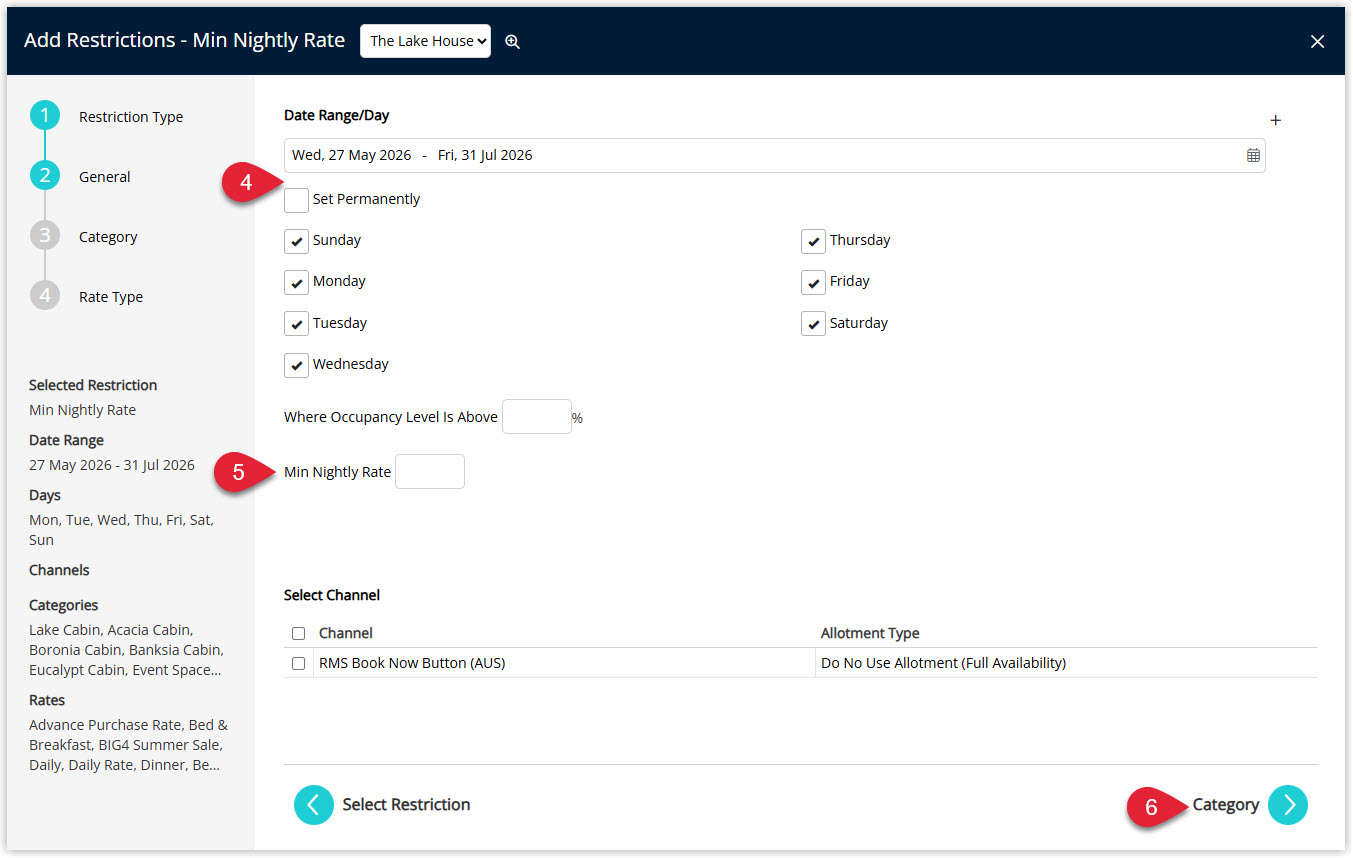Click the date range input field
The image size is (1353, 858).
775,155
